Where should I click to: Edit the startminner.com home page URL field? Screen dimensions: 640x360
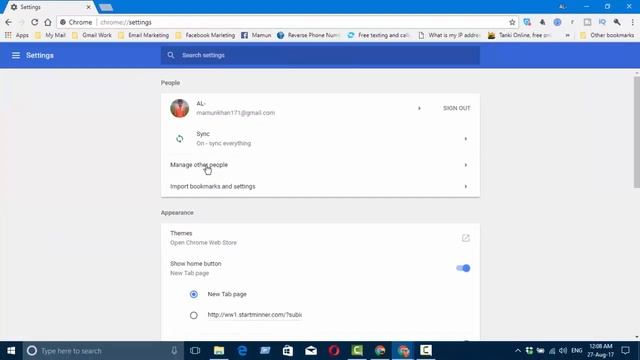point(255,315)
